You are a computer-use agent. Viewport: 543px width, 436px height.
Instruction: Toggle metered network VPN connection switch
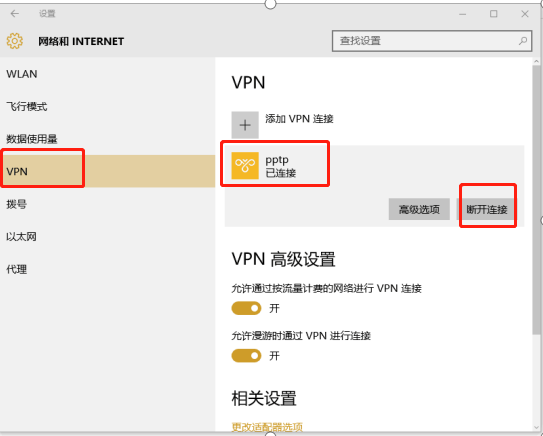coord(246,308)
